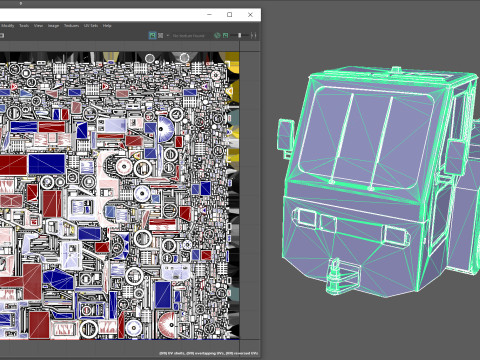Image resolution: width=480 pixels, height=360 pixels.
Task: Click the 'No texture found' texture field
Action: click(189, 36)
